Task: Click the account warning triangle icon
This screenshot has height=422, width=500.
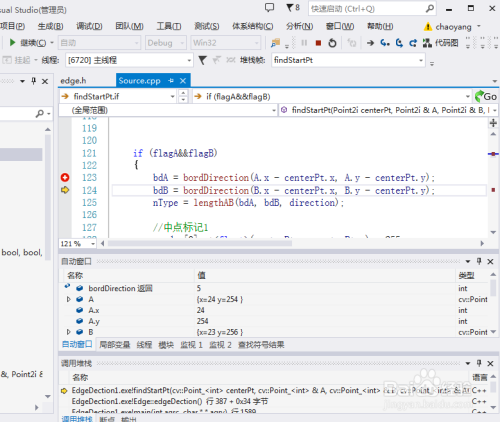Action: (x=428, y=27)
